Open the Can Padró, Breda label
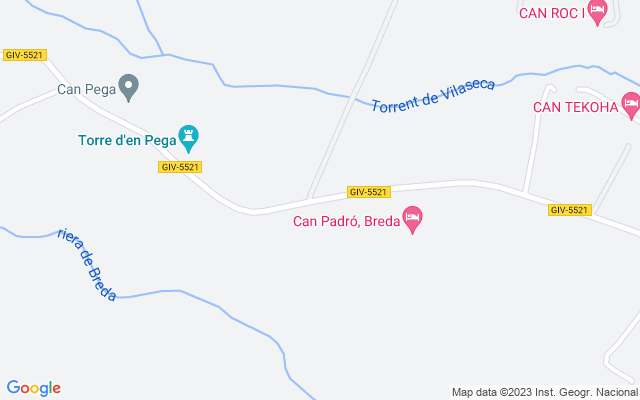The height and width of the screenshot is (400, 640). pyautogui.click(x=347, y=221)
